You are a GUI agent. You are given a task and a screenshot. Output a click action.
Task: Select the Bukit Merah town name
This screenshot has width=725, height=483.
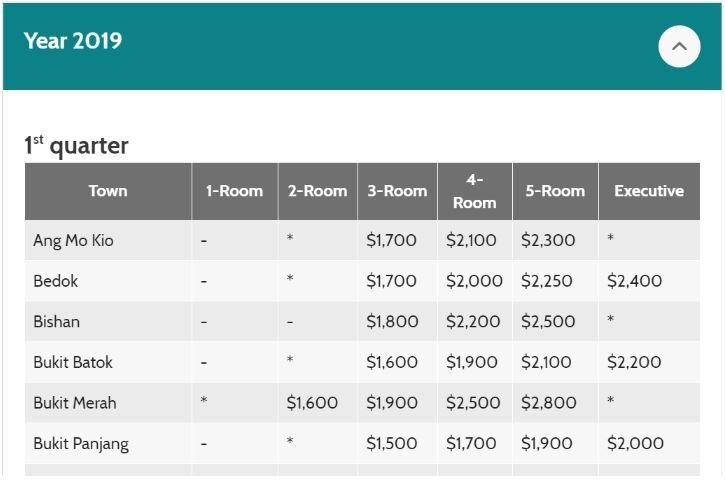75,403
